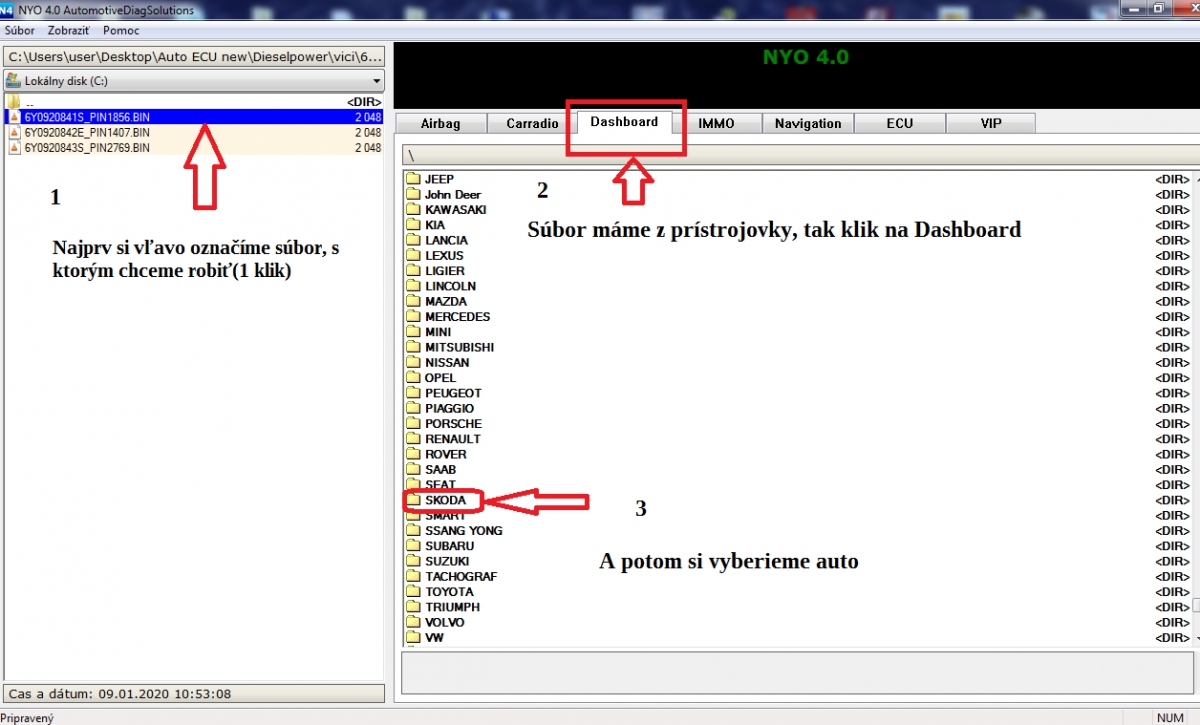1200x725 pixels.
Task: Select the VOLVO folder name
Action: click(x=444, y=622)
